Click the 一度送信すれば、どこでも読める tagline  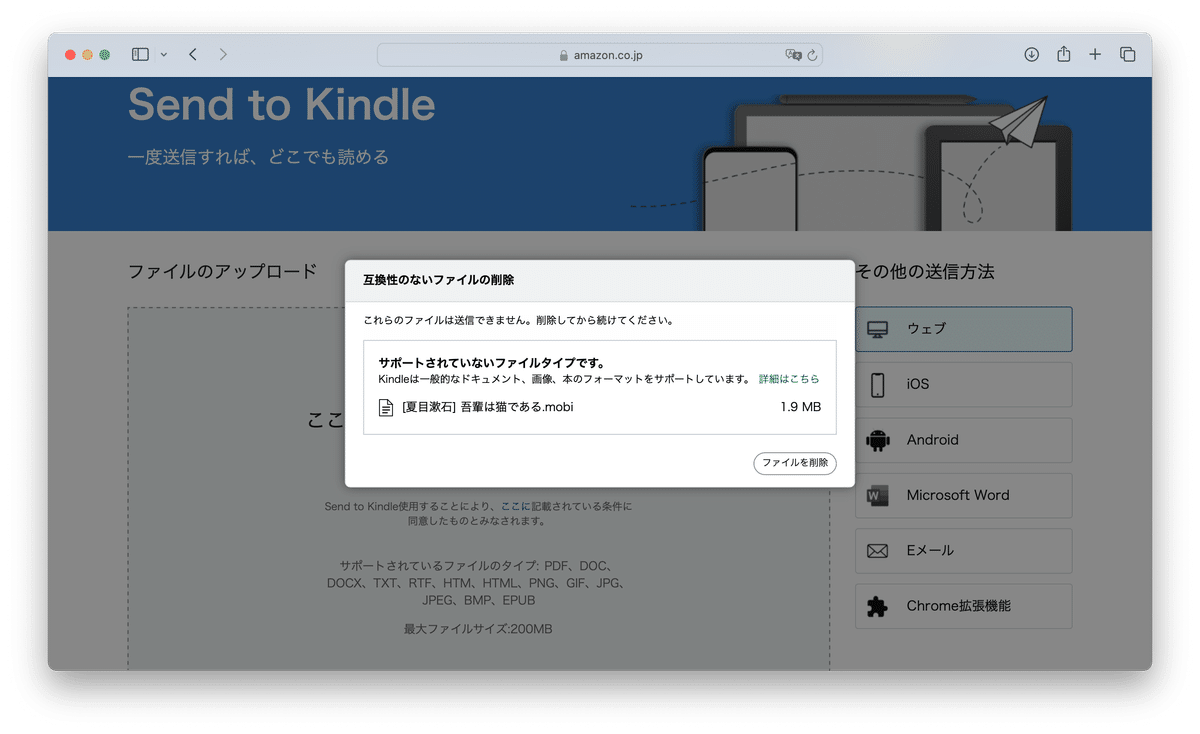[x=258, y=157]
